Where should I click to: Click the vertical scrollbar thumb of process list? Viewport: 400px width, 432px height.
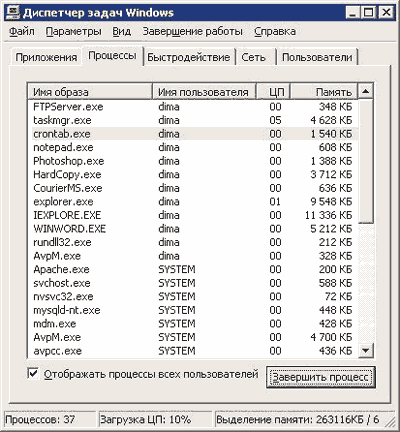pos(366,161)
